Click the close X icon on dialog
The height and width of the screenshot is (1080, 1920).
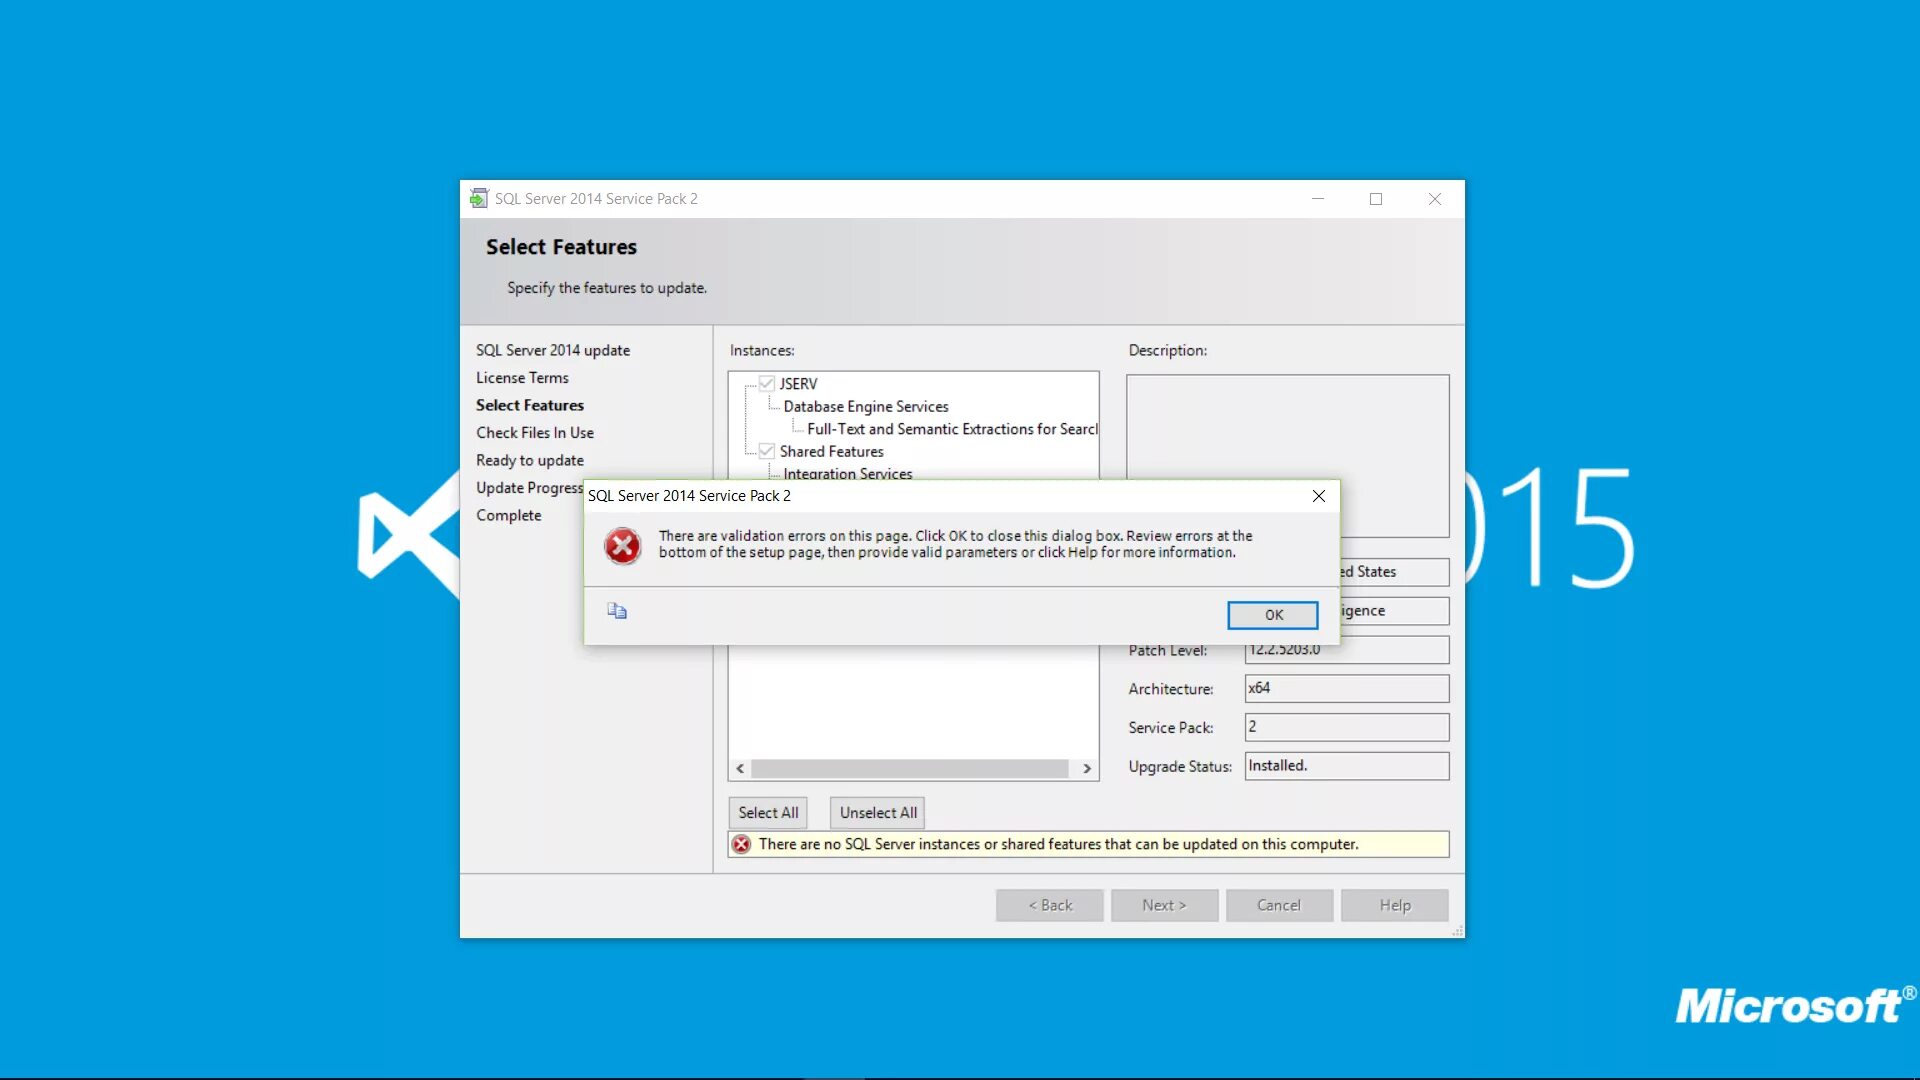pos(1319,496)
